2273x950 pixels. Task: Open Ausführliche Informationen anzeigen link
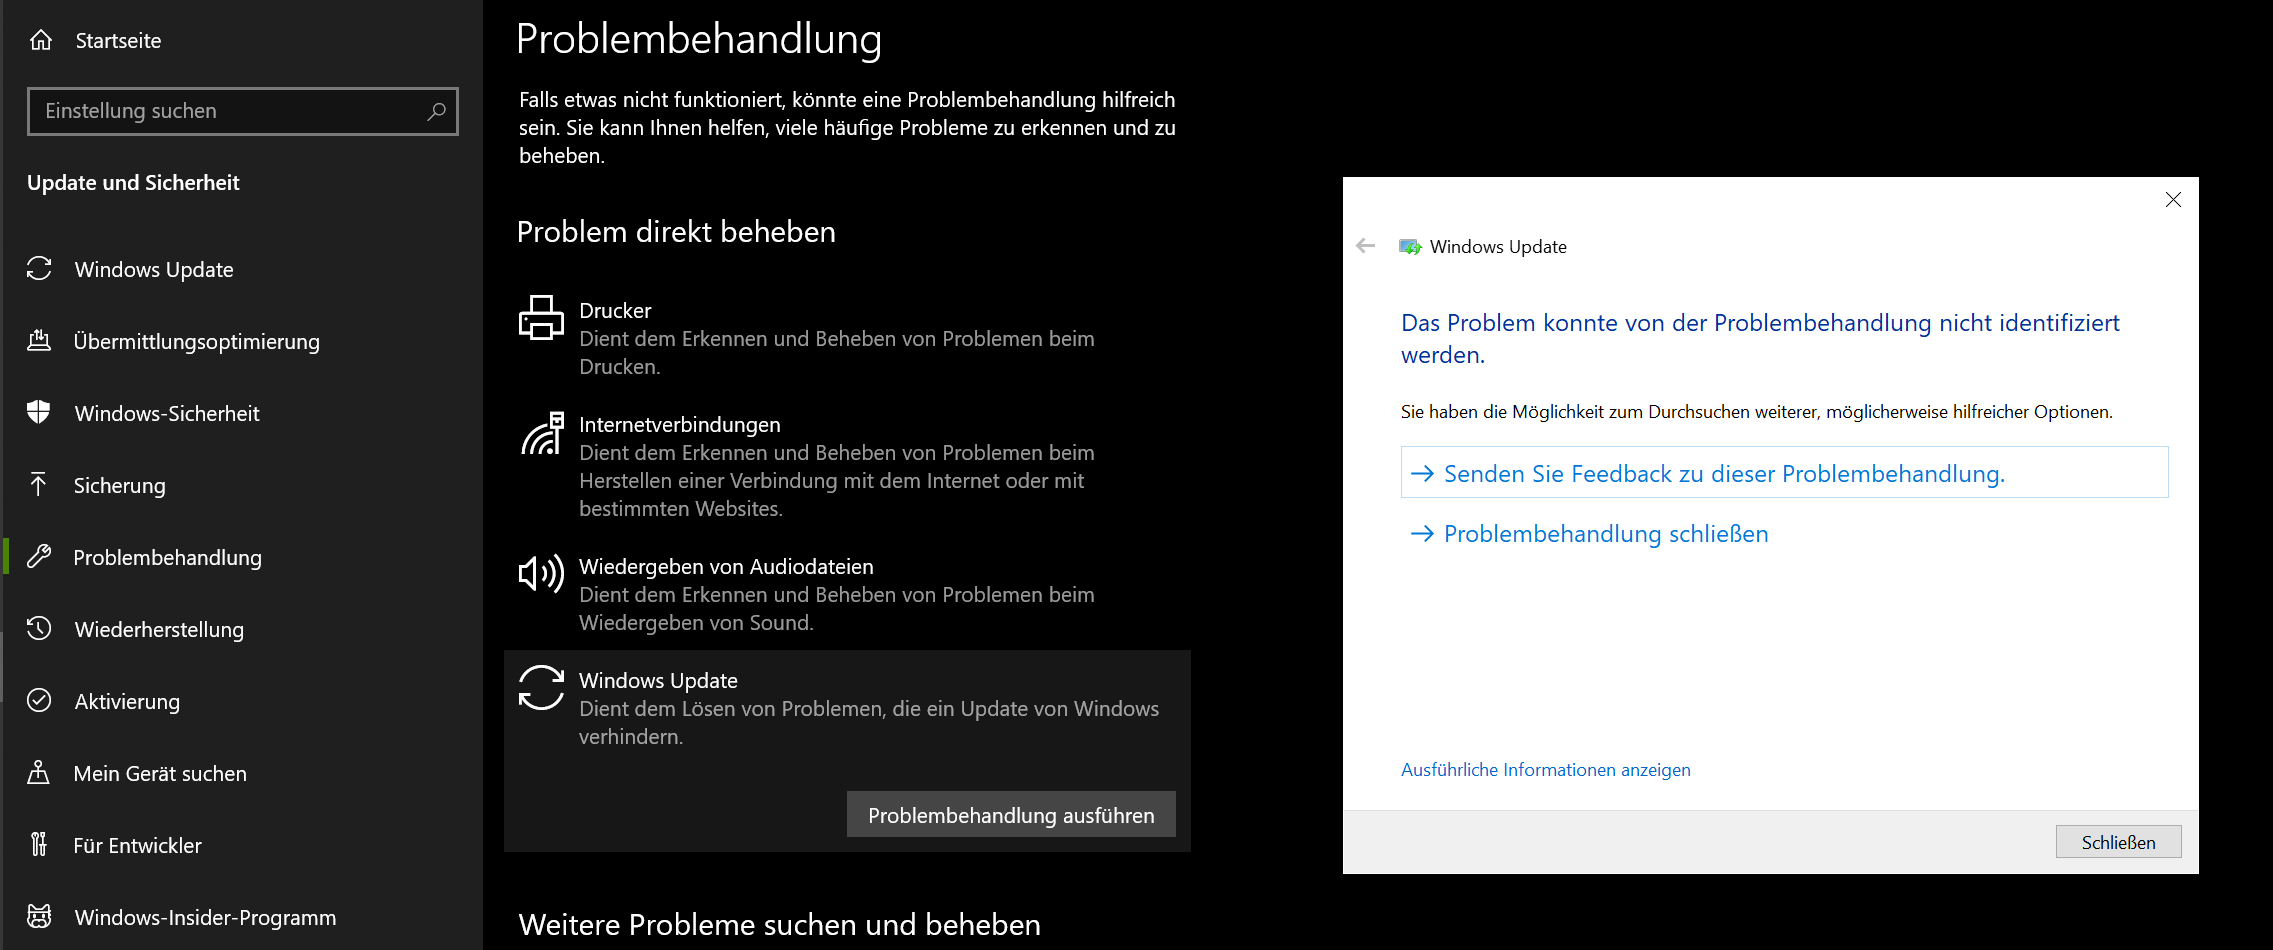1545,769
